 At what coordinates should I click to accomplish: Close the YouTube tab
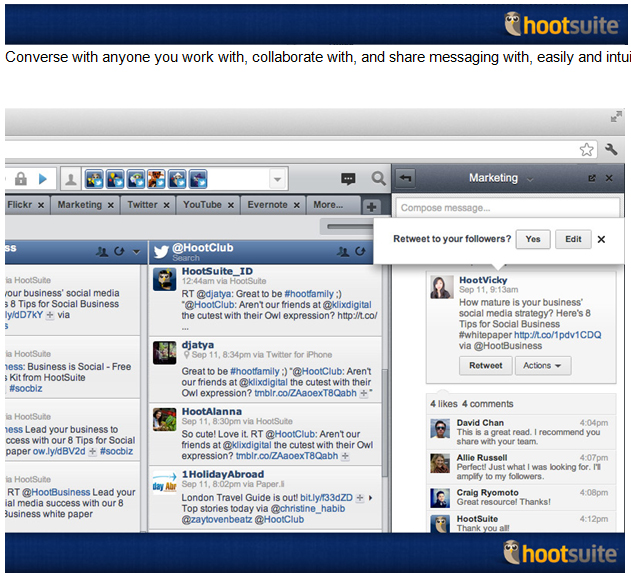point(231,205)
